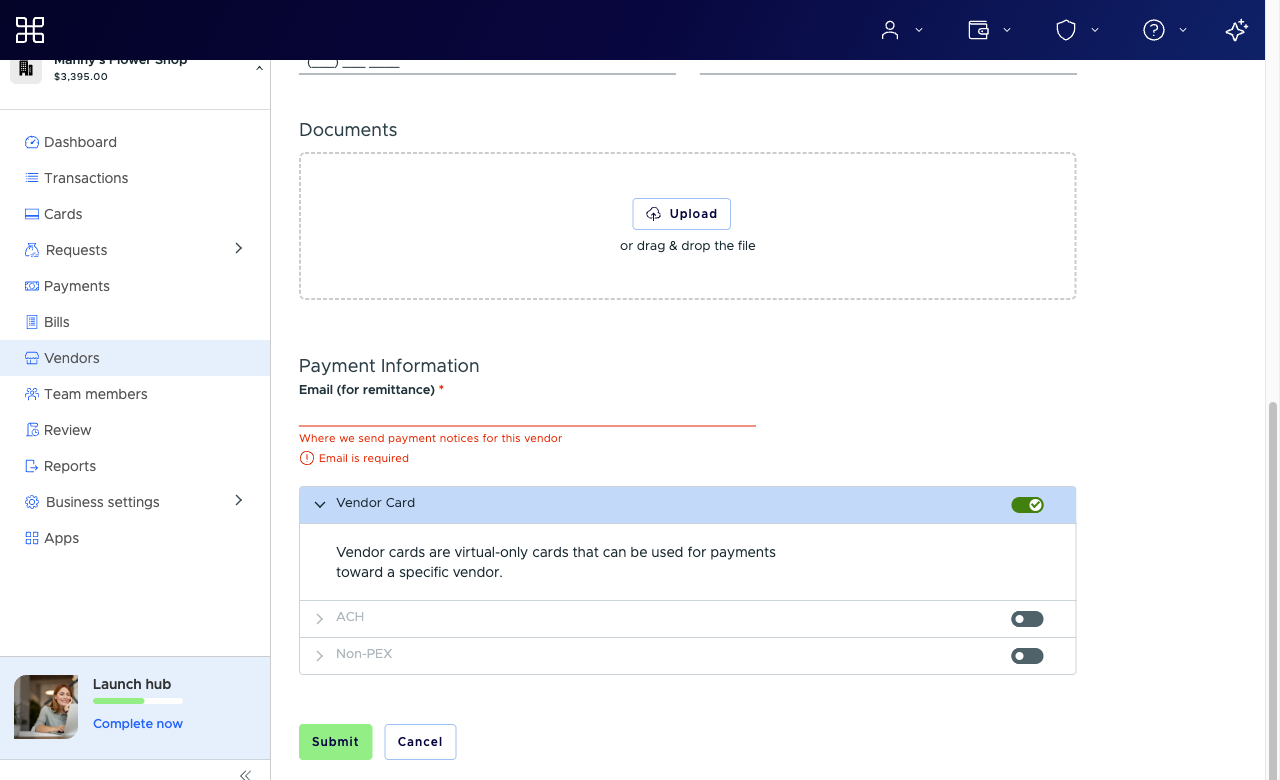
Task: Go to Requests in sidebar
Action: coord(135,250)
